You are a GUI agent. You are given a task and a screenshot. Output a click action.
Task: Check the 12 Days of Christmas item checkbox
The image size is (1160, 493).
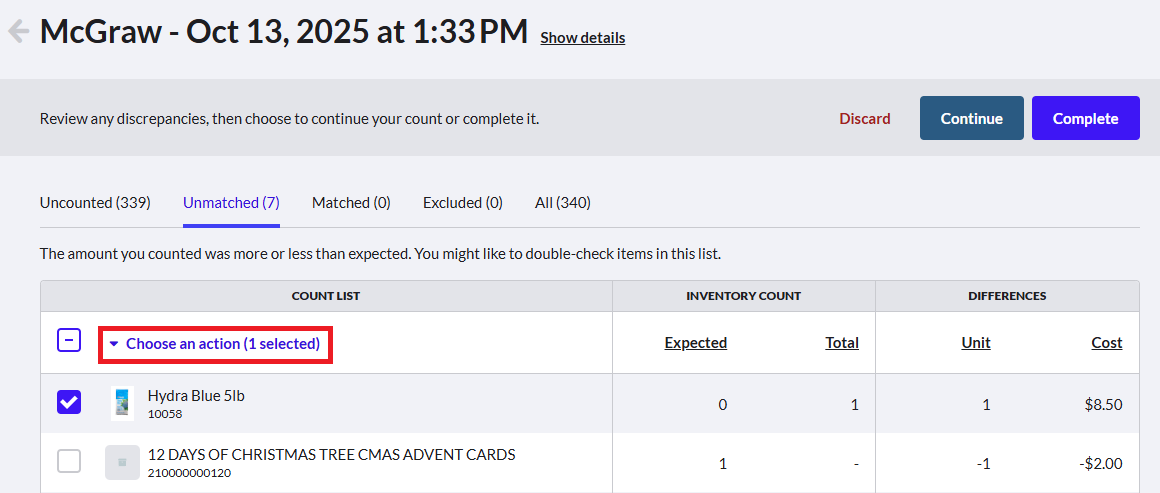point(70,462)
